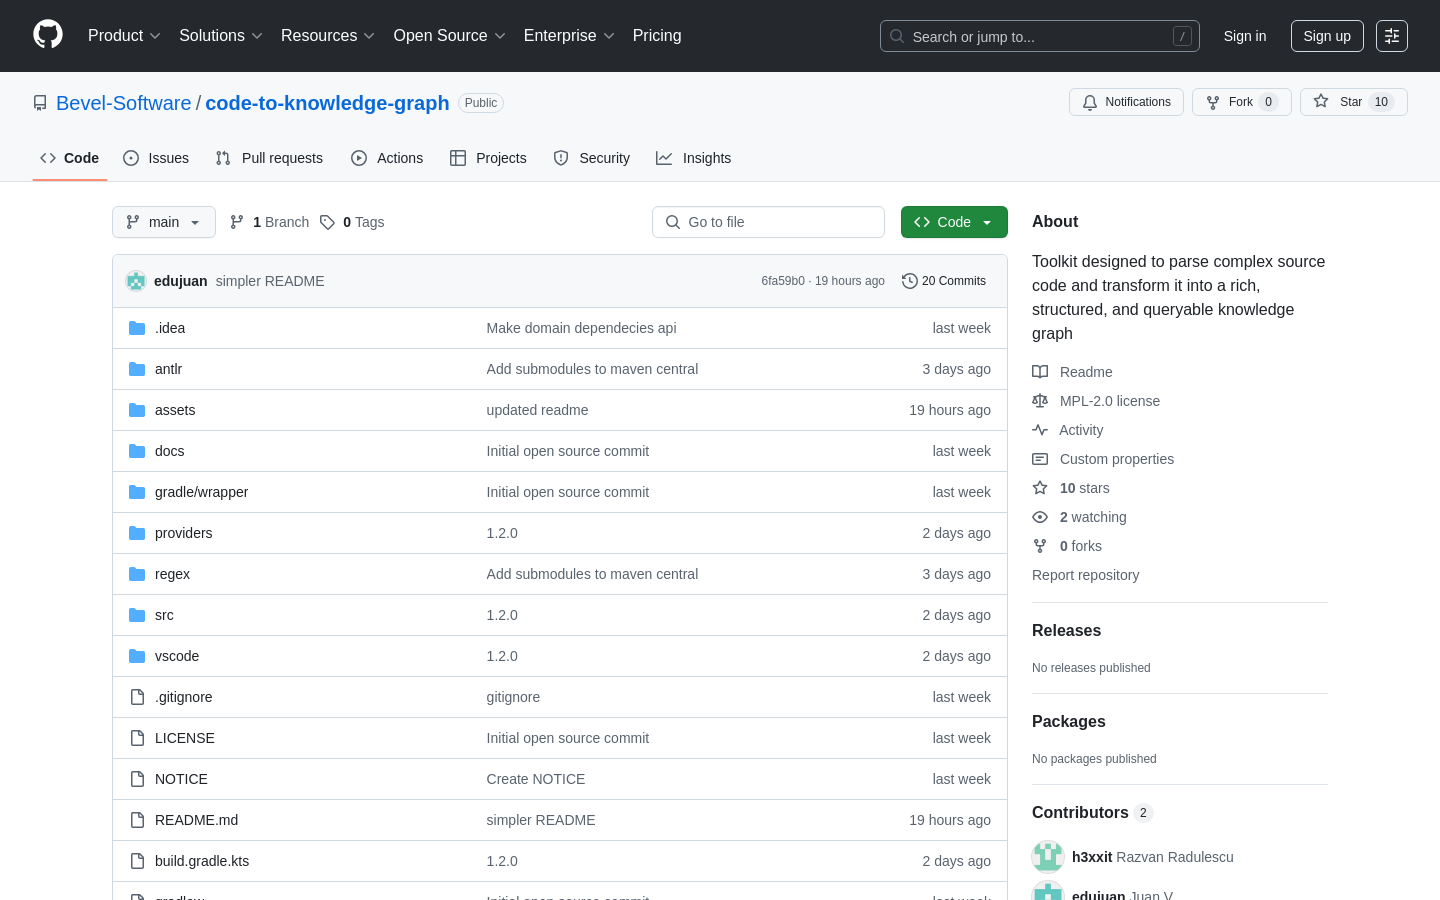Click the antlr folder icon

(x=137, y=369)
